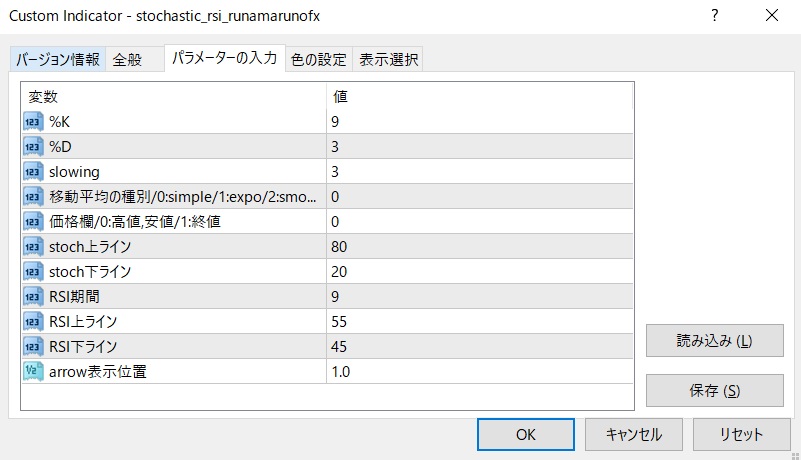Select the %K value field showing 9
The height and width of the screenshot is (460, 801).
[x=480, y=122]
